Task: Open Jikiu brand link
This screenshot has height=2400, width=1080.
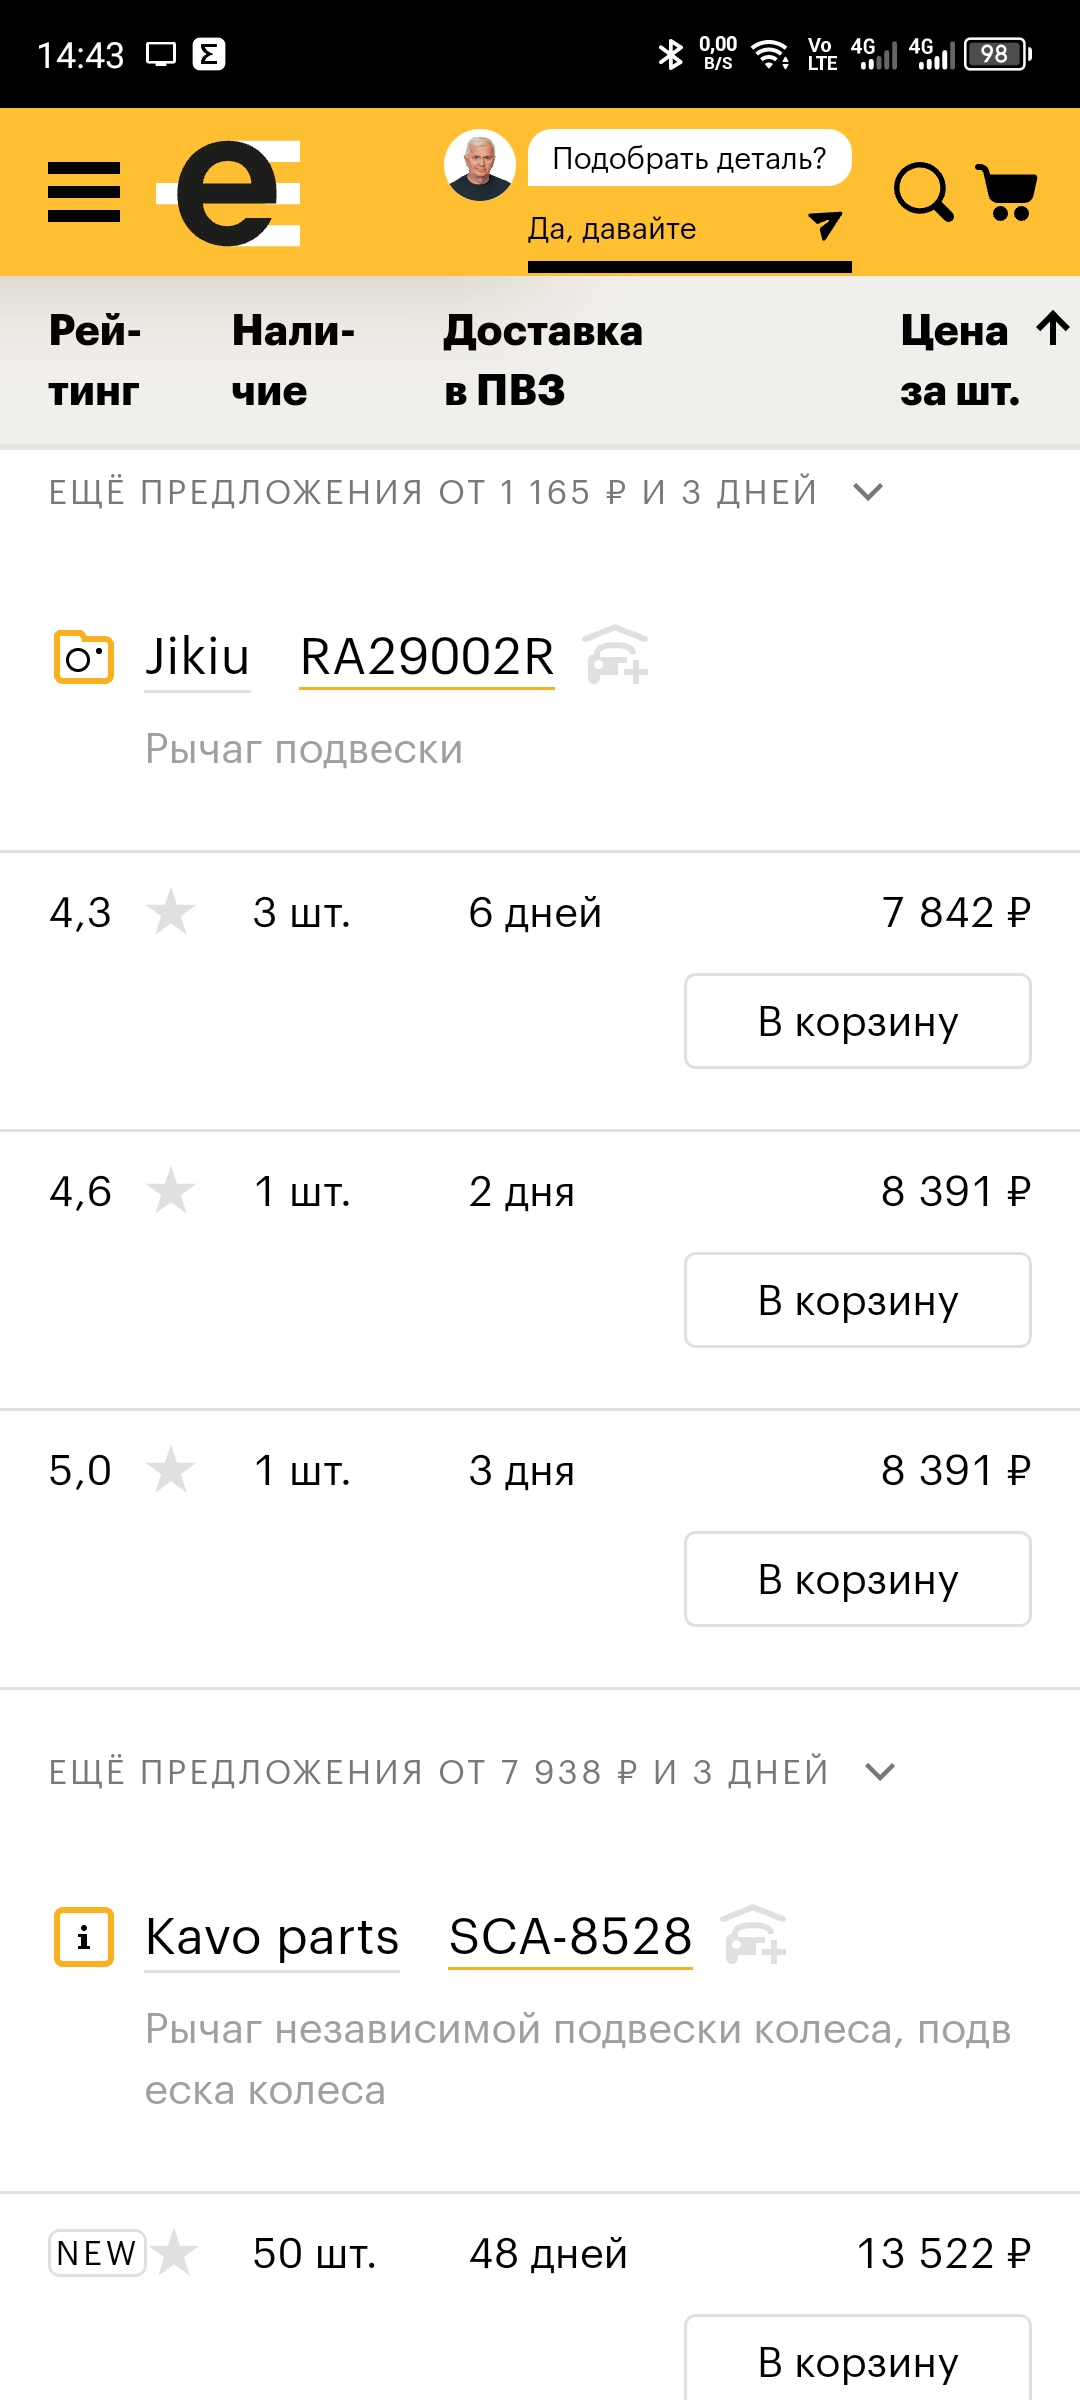Action: tap(197, 657)
